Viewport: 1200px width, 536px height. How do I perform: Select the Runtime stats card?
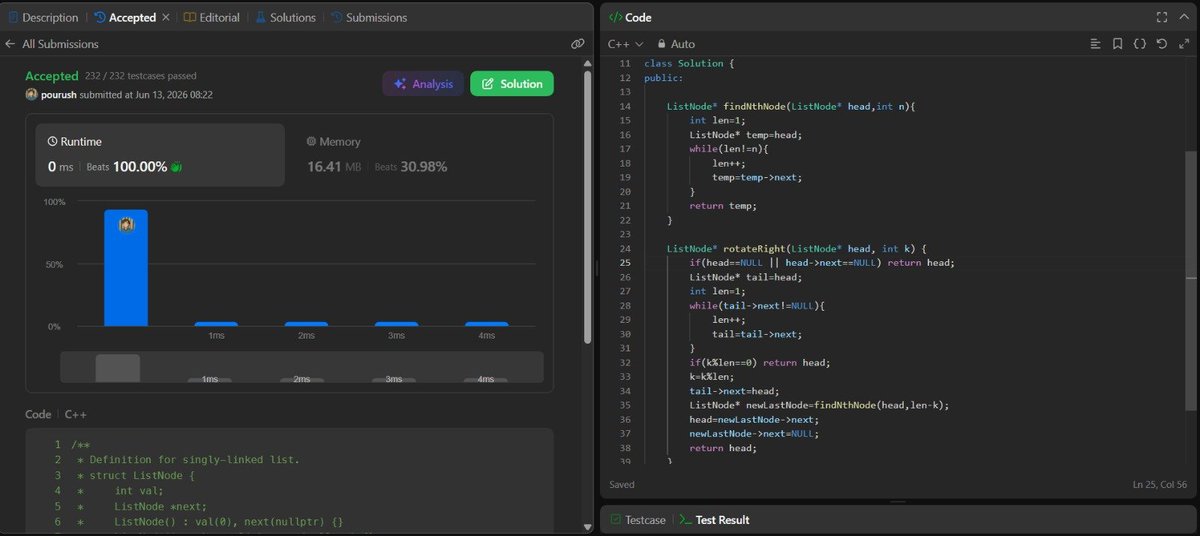click(x=160, y=155)
